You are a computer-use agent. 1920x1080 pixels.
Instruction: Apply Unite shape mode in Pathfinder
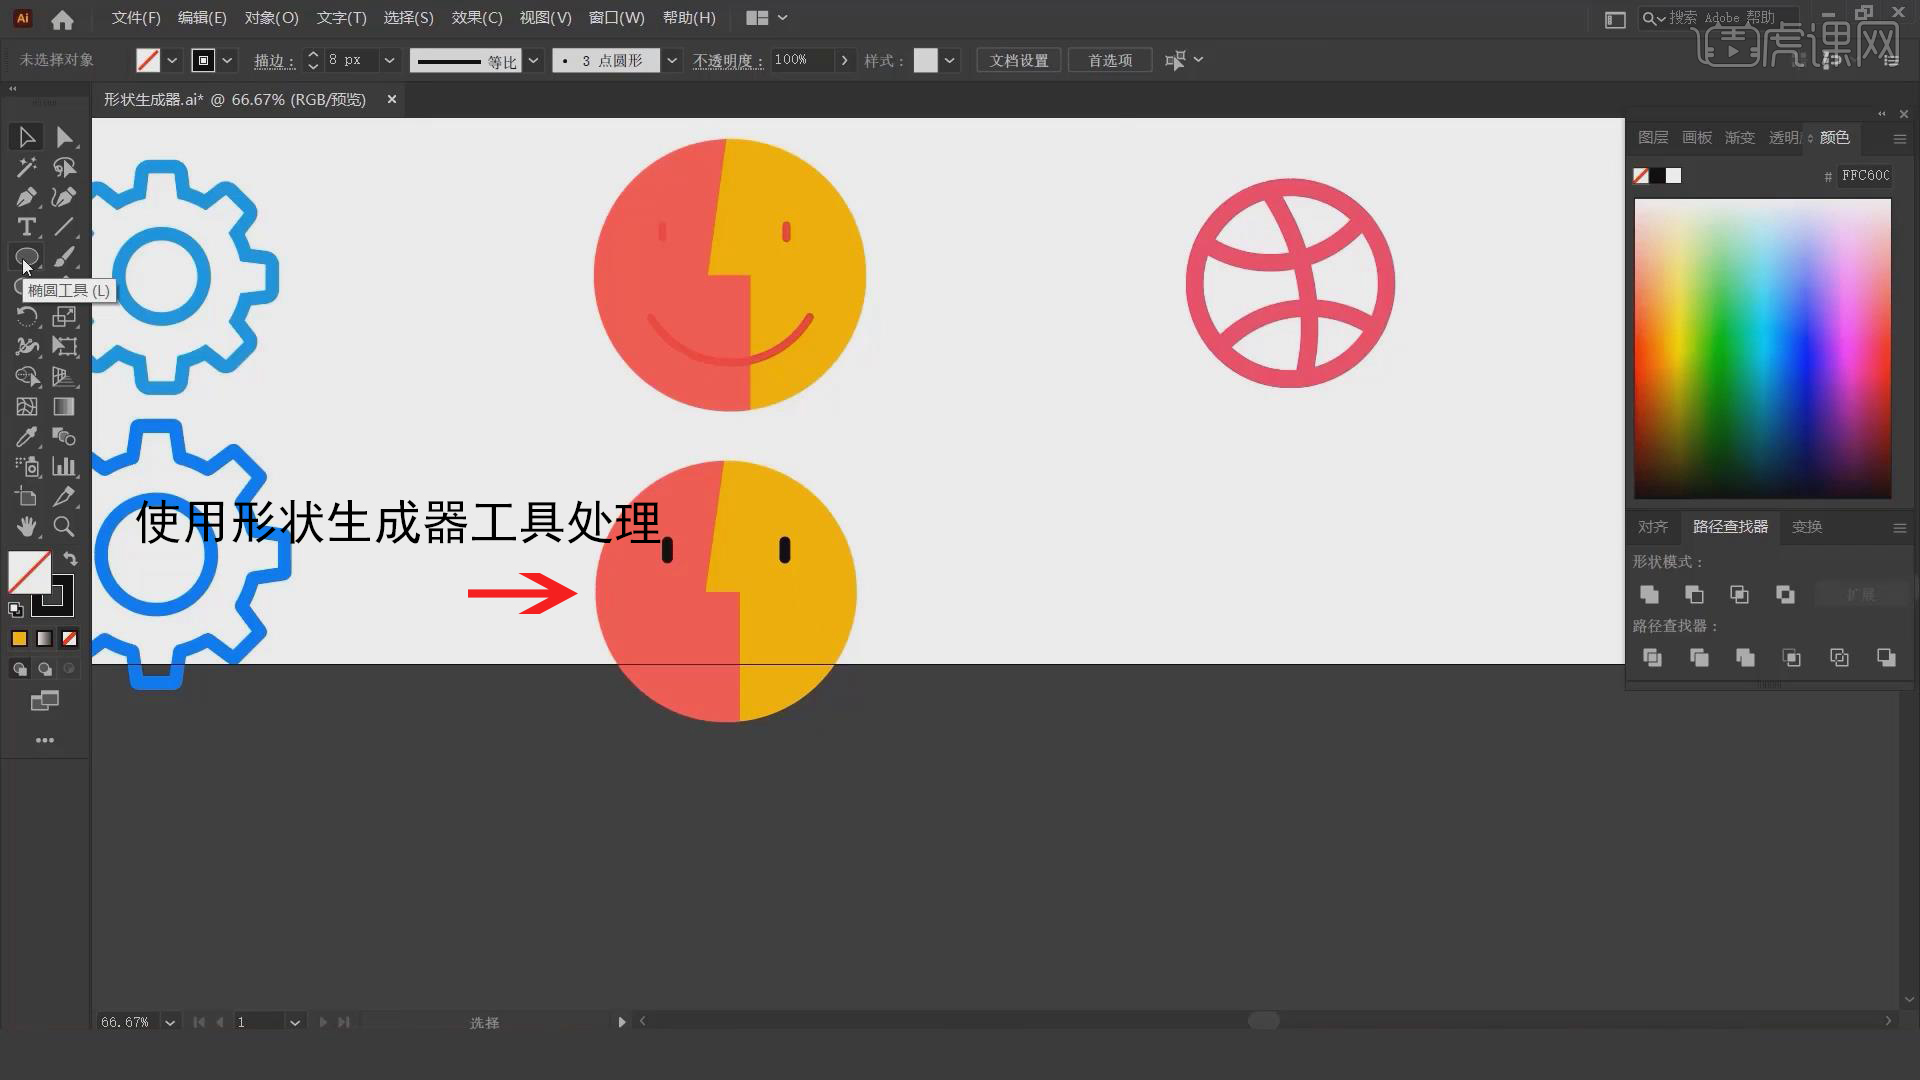(1650, 594)
